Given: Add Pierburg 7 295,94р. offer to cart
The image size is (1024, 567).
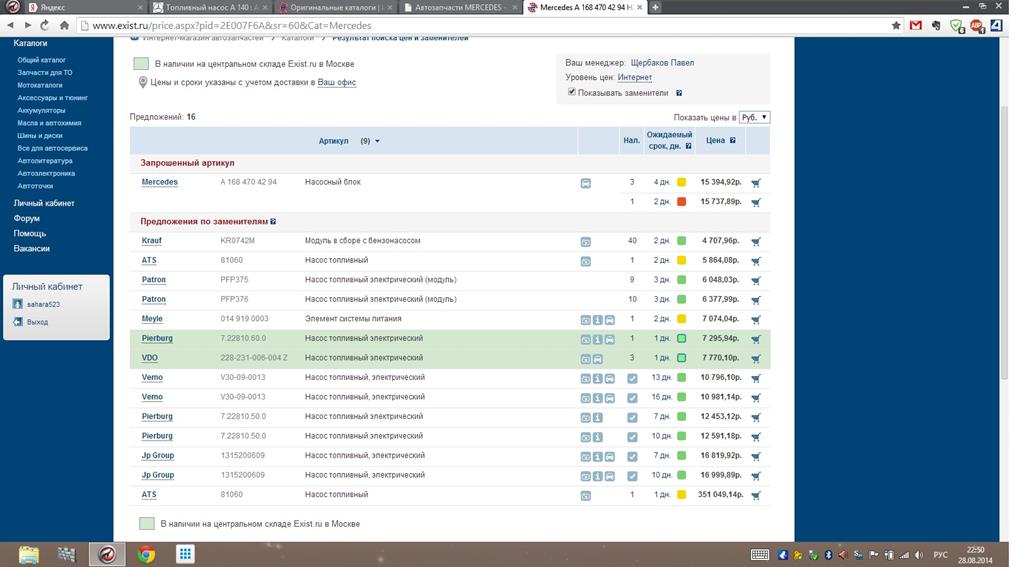Looking at the screenshot, I should tap(756, 339).
